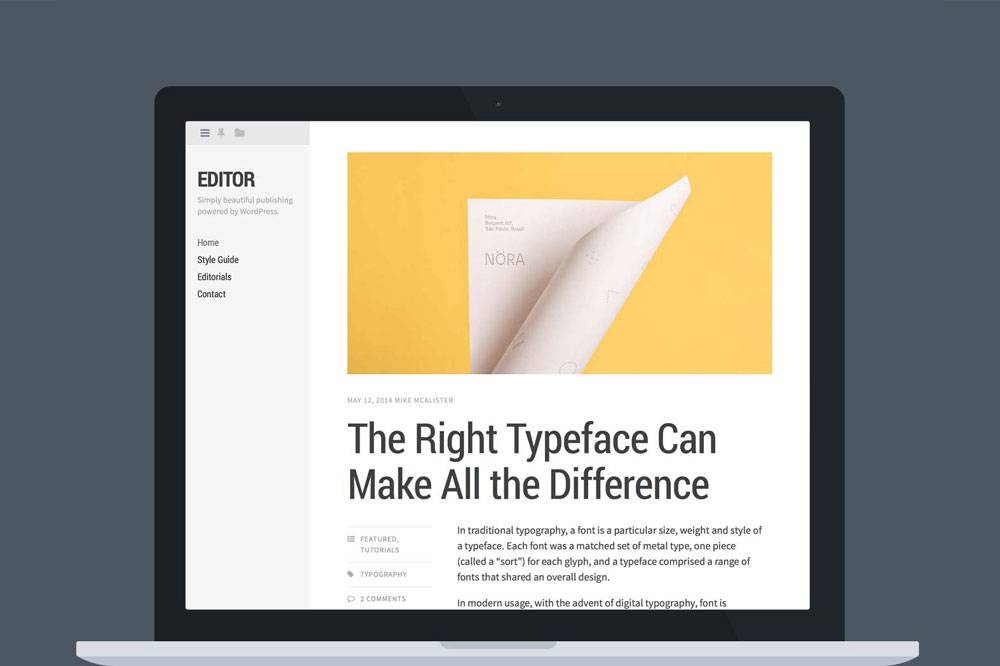This screenshot has width=1000, height=666.
Task: Click the EDITOR site title
Action: 226,180
